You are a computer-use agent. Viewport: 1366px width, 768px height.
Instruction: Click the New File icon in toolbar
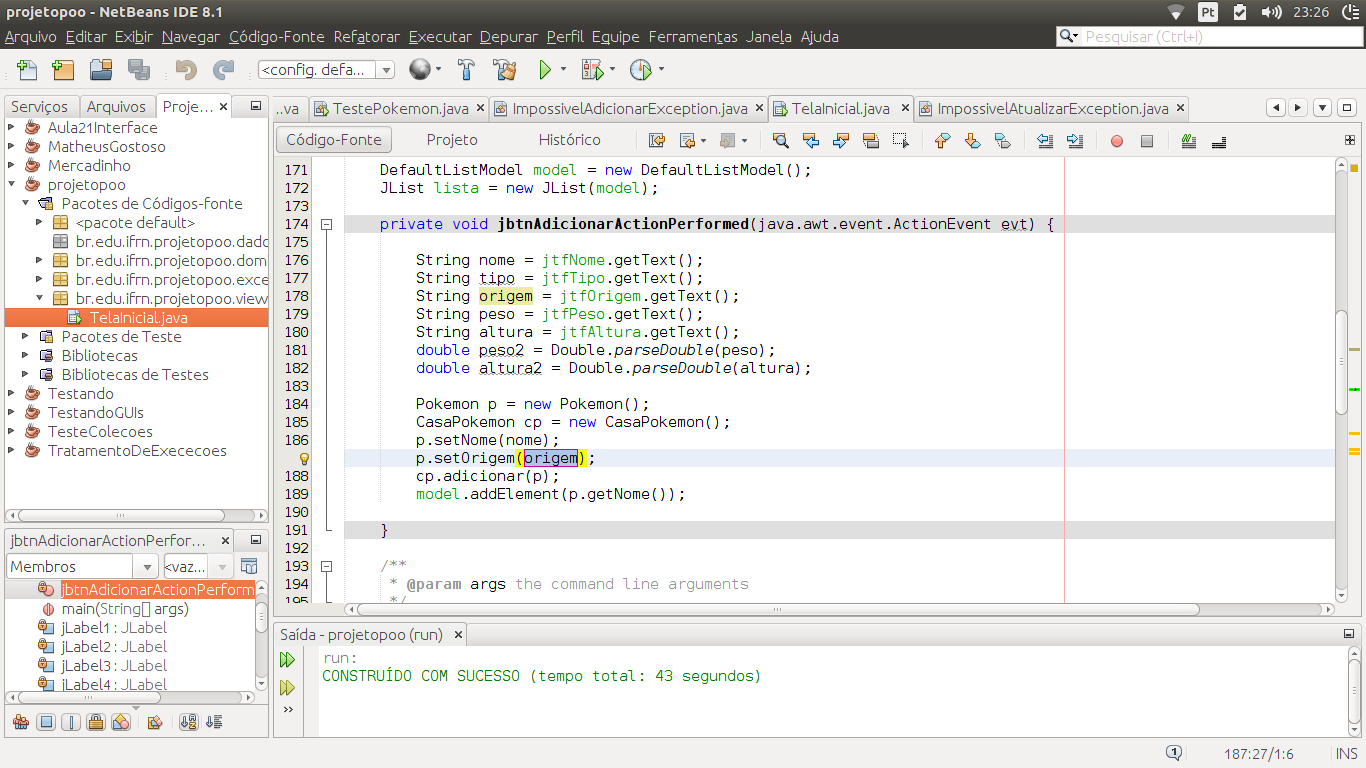coord(27,70)
